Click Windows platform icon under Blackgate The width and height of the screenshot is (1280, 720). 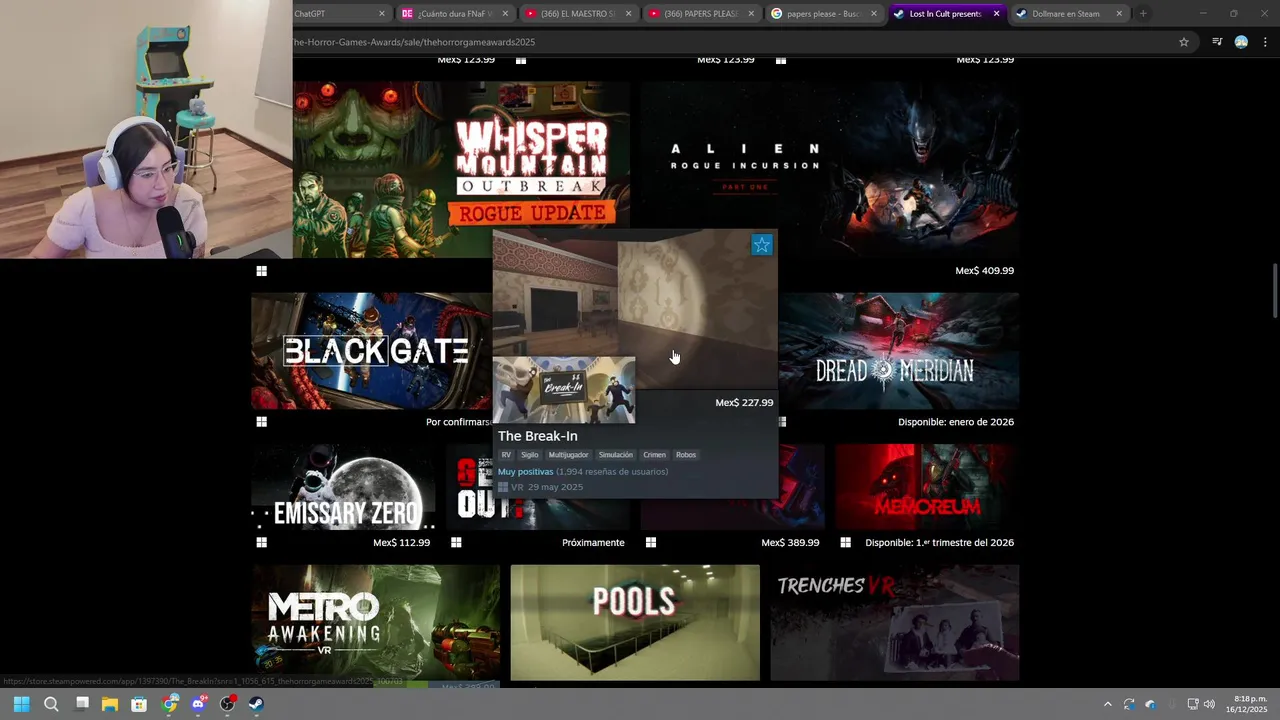pyautogui.click(x=262, y=422)
